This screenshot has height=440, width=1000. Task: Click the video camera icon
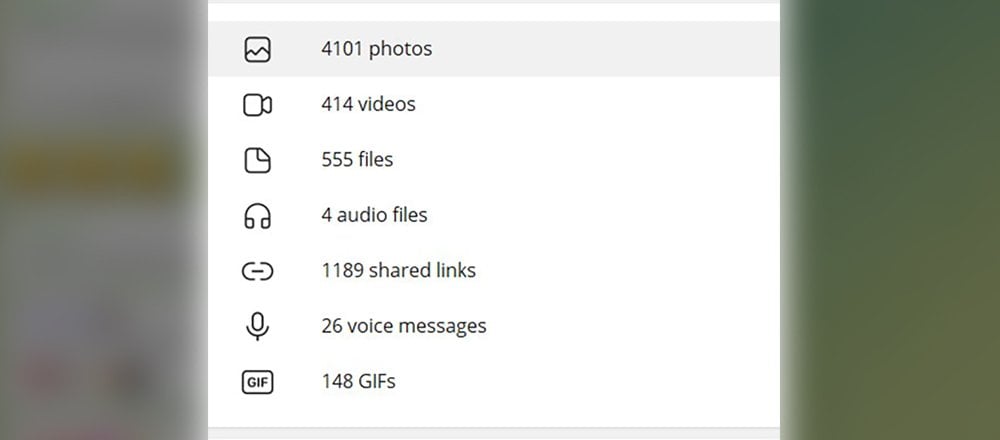pos(258,105)
